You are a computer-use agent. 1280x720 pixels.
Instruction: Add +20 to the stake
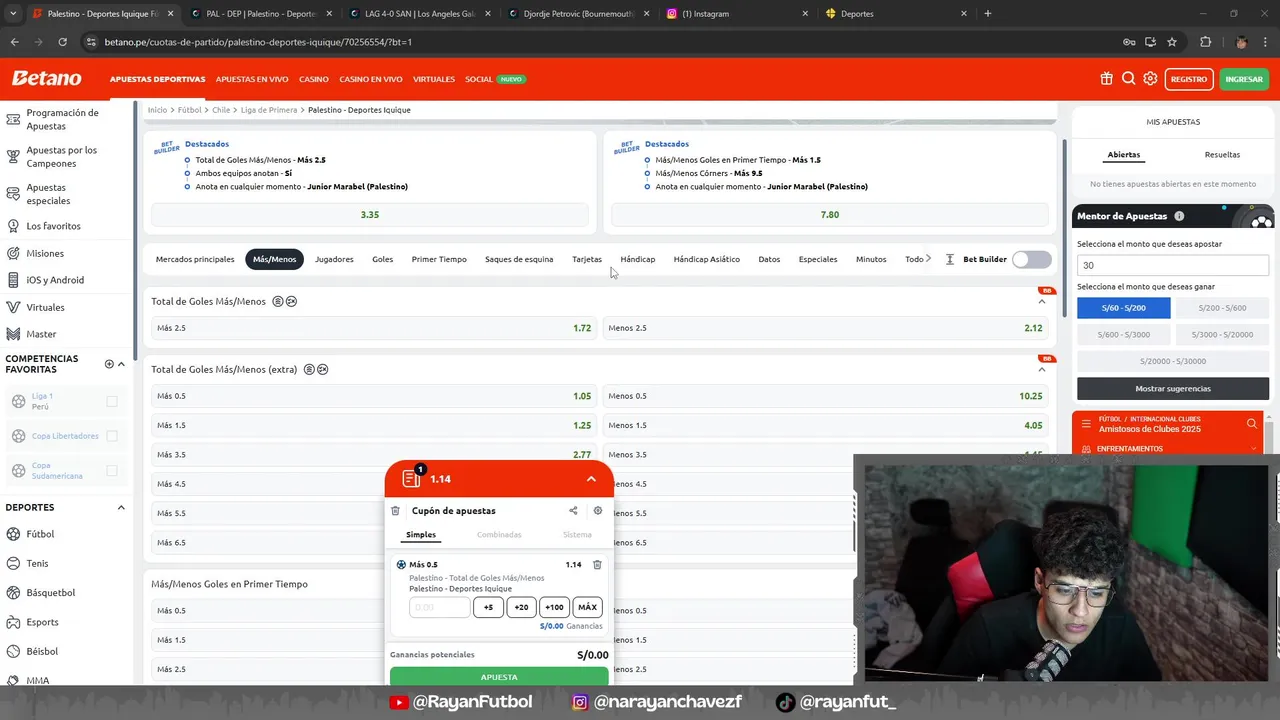[x=521, y=607]
